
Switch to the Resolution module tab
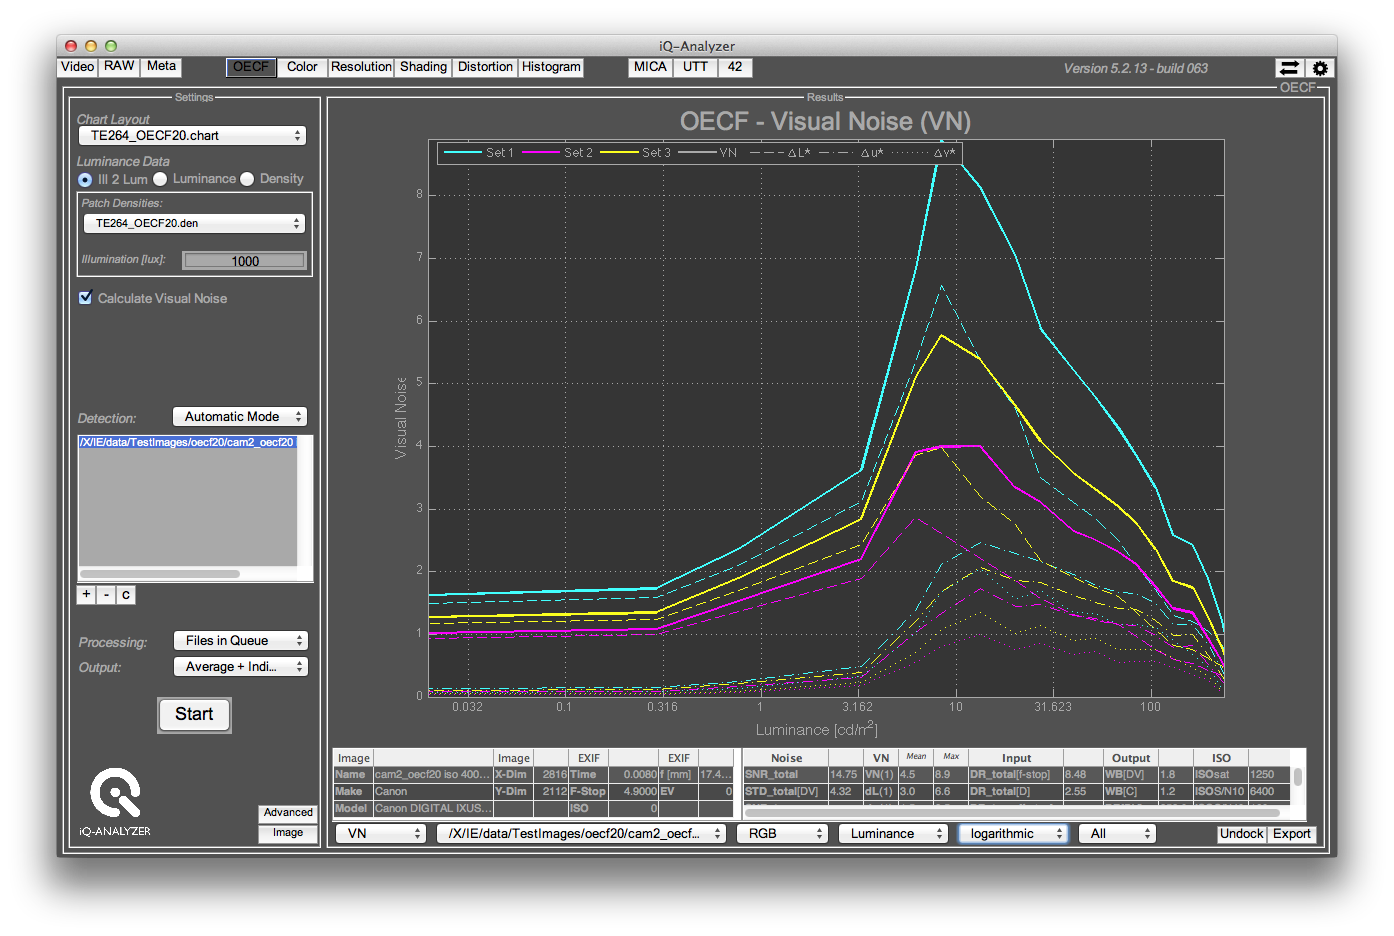tap(361, 67)
